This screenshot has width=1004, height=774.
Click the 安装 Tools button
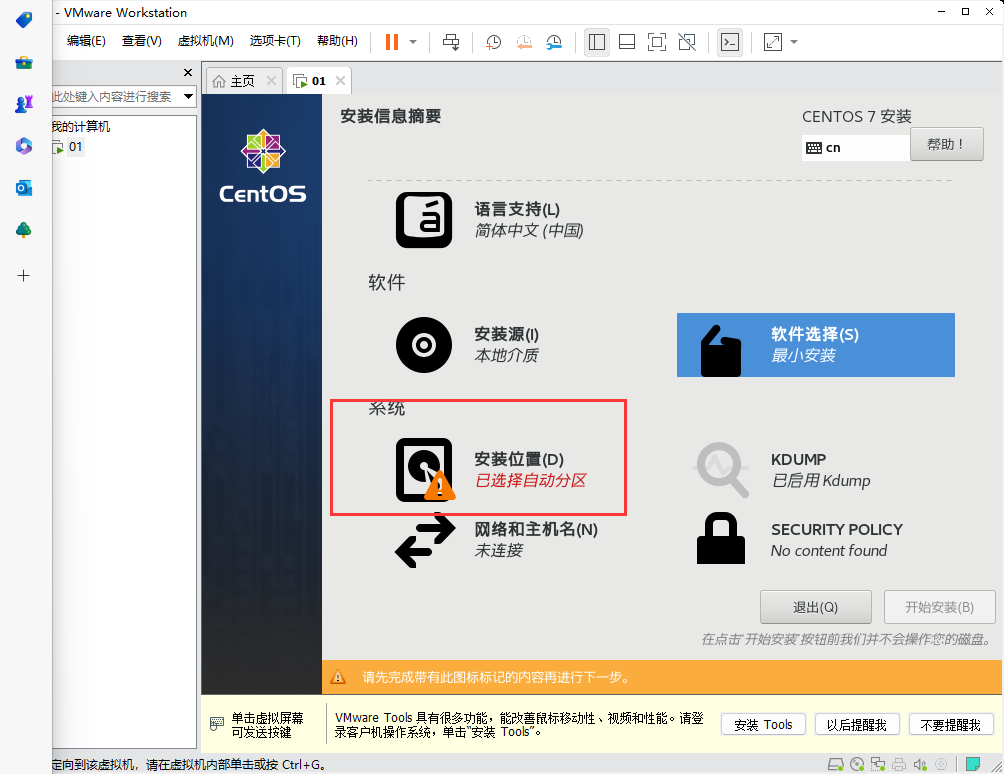click(763, 724)
